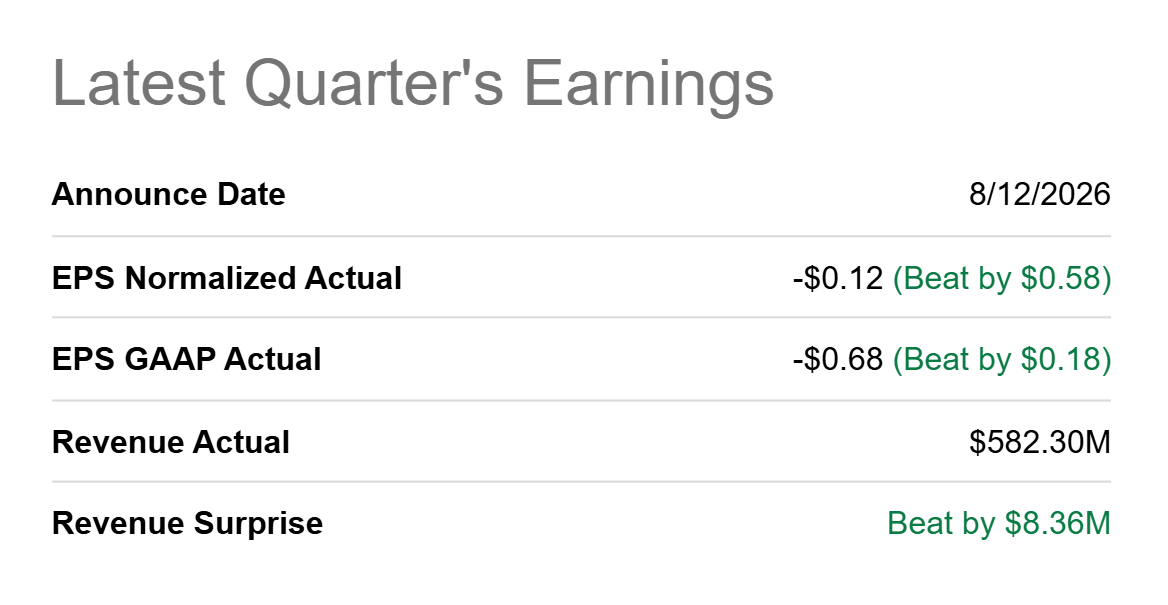Select the EPS GAAP Actual label
1168x605 pixels.
pos(186,359)
